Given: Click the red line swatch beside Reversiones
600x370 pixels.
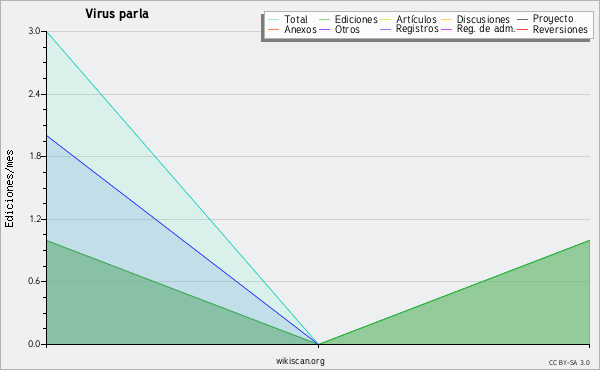Looking at the screenshot, I should click(x=523, y=30).
